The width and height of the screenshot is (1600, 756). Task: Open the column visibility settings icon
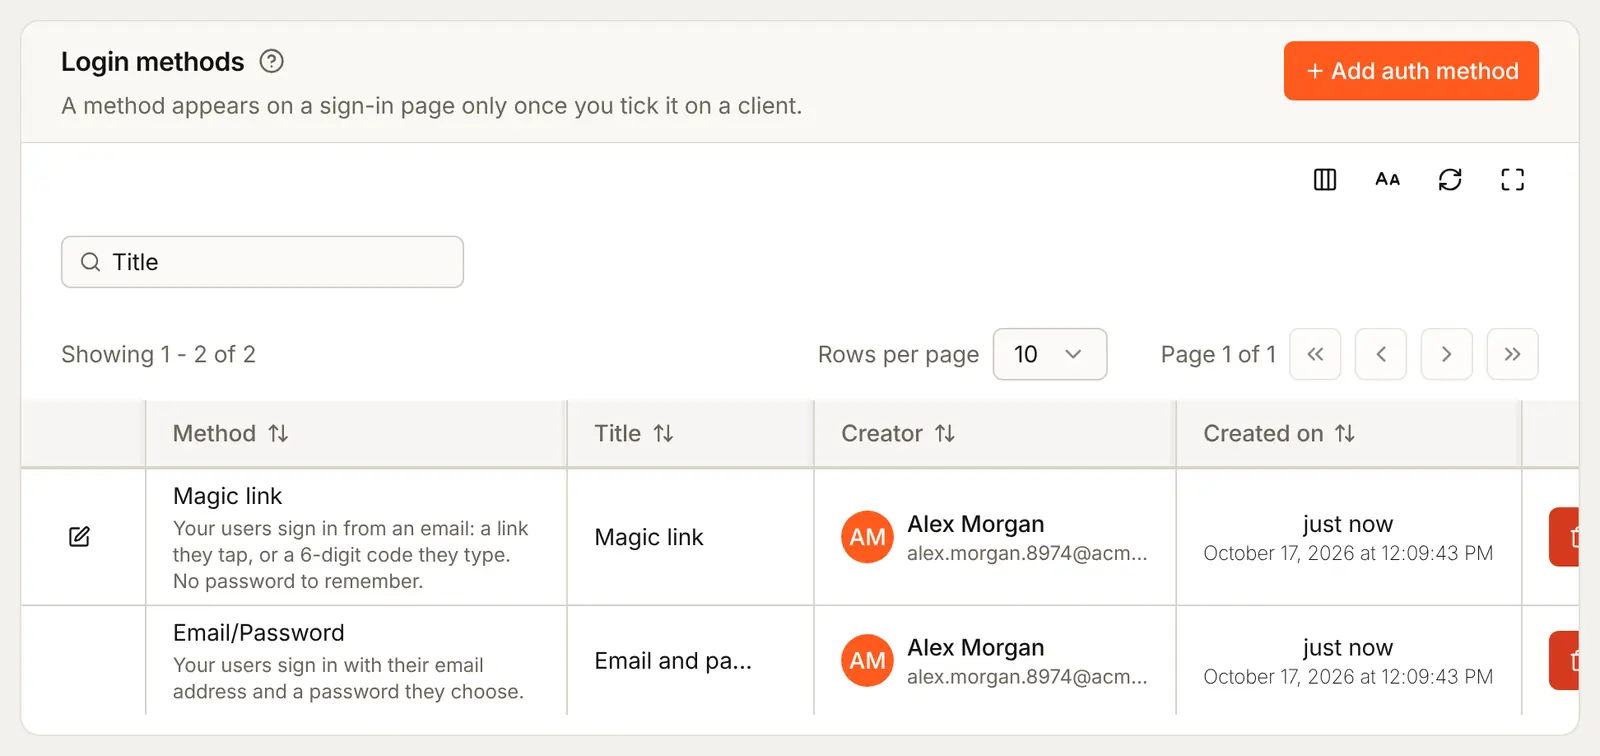(x=1325, y=179)
